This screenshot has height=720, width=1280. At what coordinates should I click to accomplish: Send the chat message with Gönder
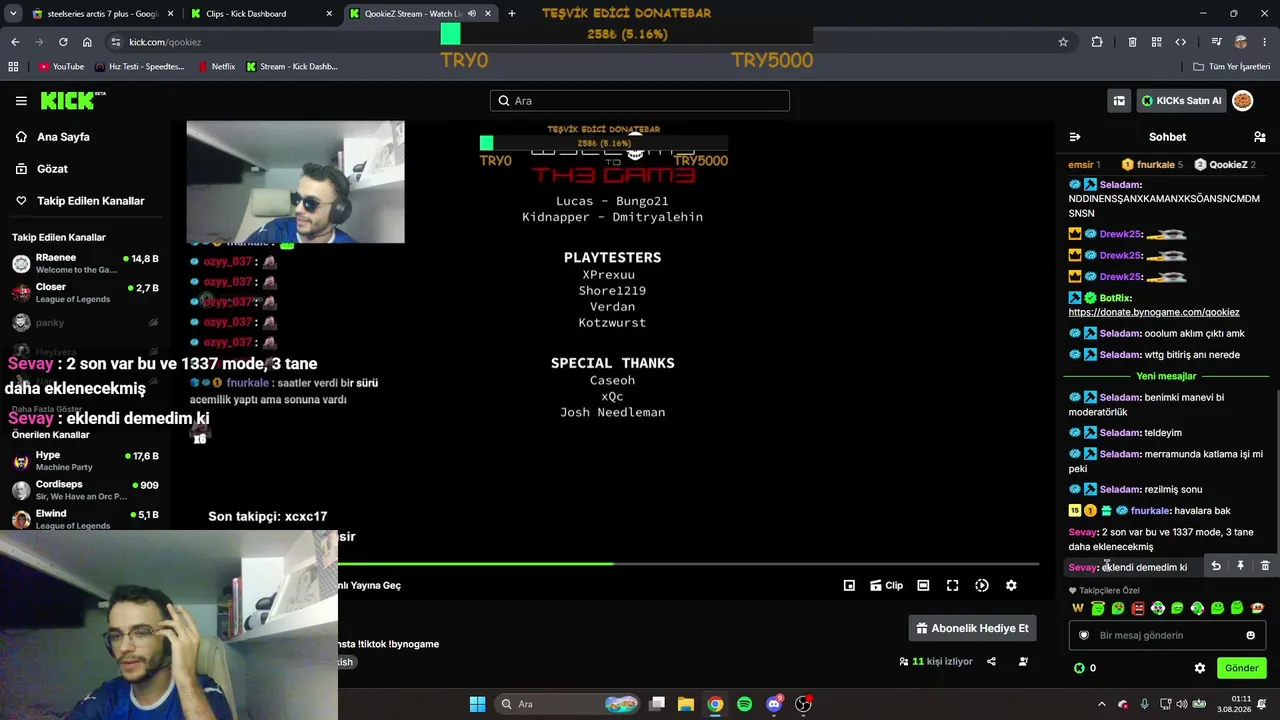pyautogui.click(x=1241, y=668)
